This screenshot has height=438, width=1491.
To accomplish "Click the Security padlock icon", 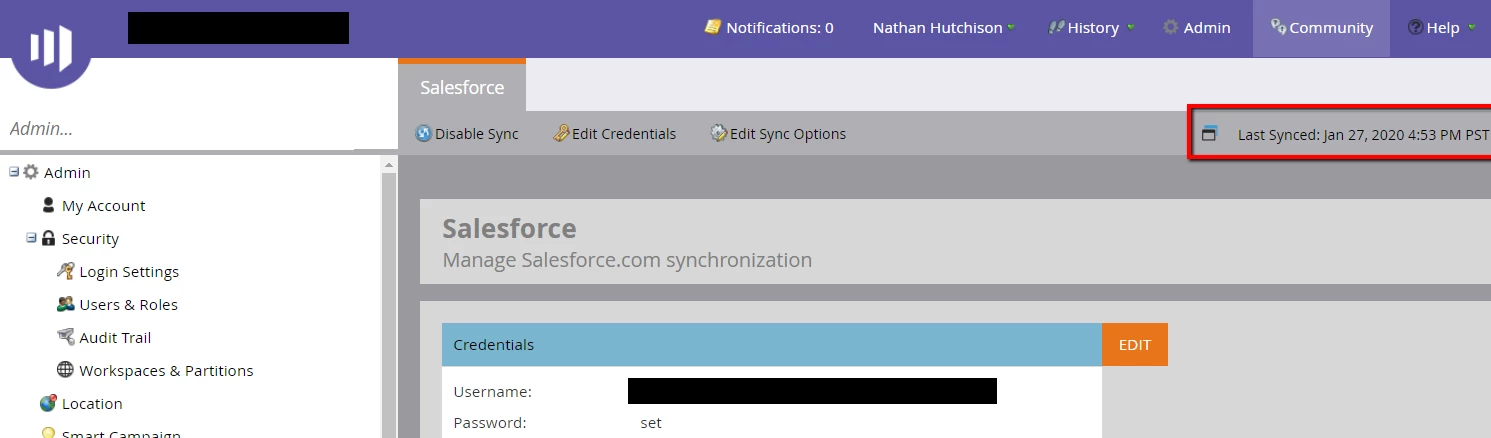I will coord(48,238).
